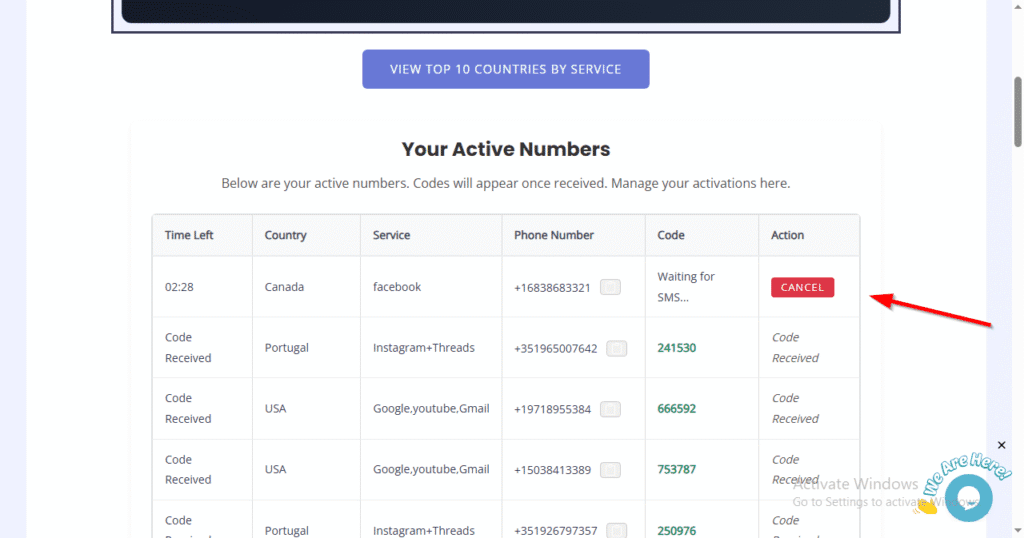
Task: Copy the Portugal number +351926797357
Action: pos(617,530)
